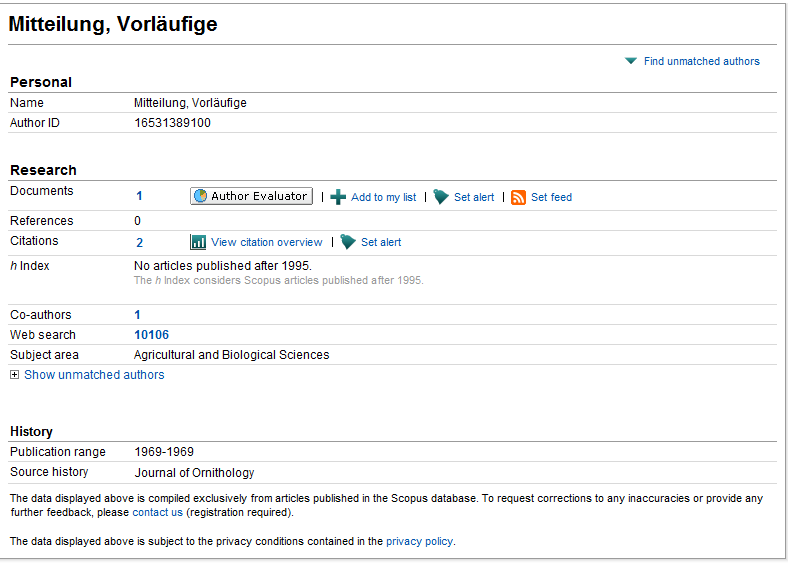
Task: Click the Add to my list link
Action: click(383, 197)
